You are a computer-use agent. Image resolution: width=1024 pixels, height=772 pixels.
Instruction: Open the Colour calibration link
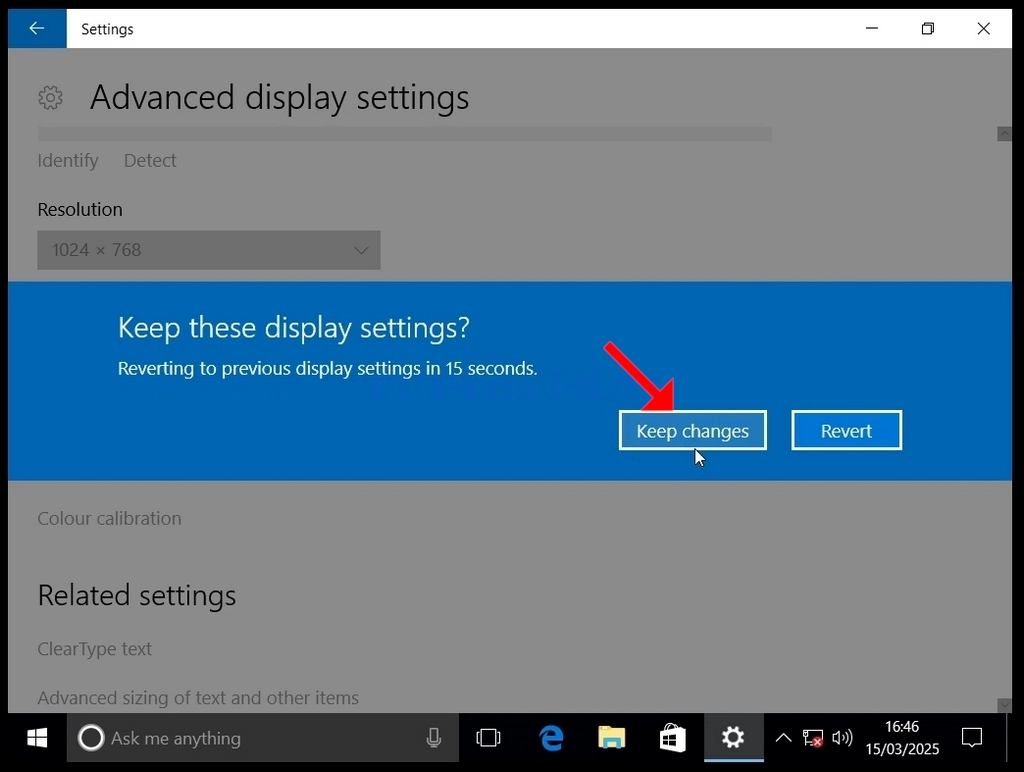(x=109, y=518)
